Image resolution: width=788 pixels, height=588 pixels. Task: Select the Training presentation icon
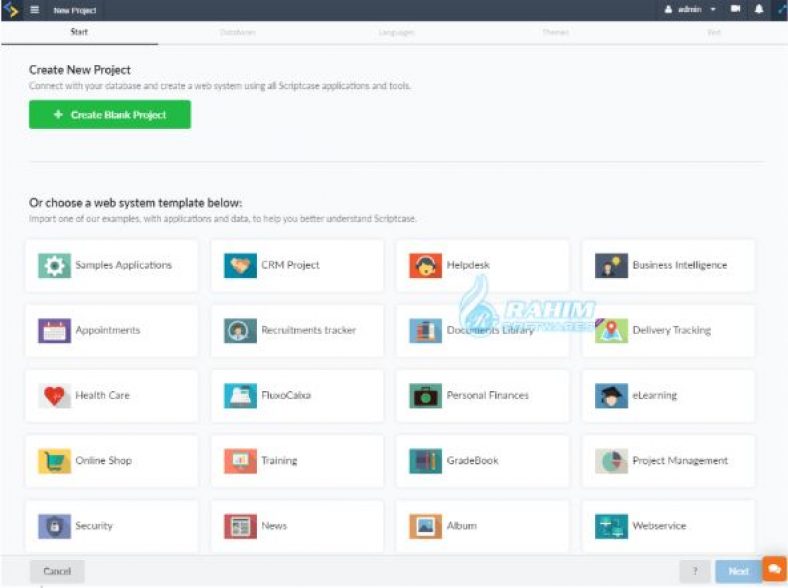(x=240, y=461)
